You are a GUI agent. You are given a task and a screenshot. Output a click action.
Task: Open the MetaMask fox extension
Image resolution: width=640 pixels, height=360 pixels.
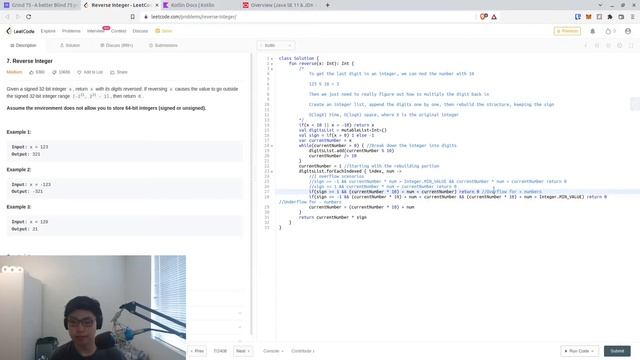coord(589,17)
